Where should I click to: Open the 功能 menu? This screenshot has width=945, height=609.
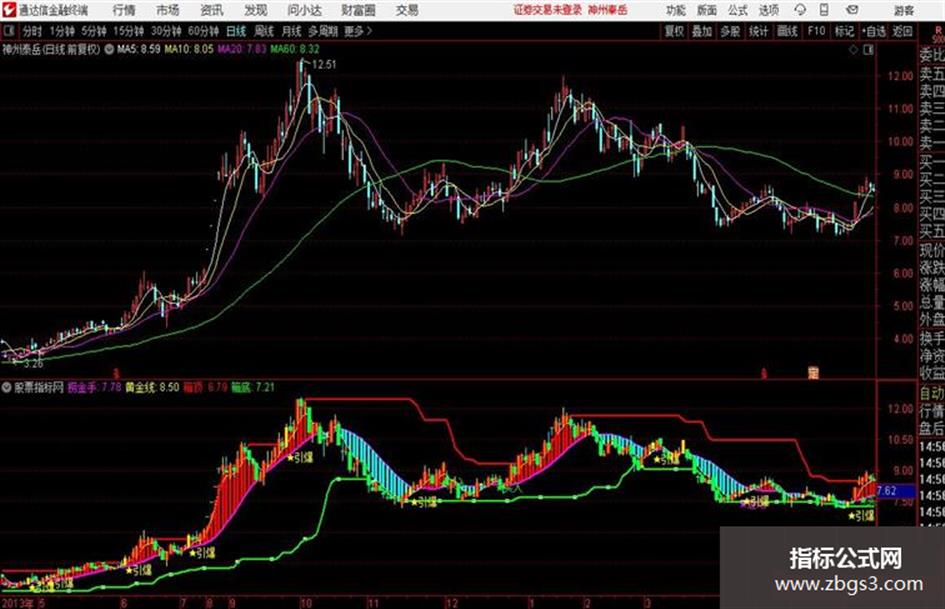(x=676, y=10)
